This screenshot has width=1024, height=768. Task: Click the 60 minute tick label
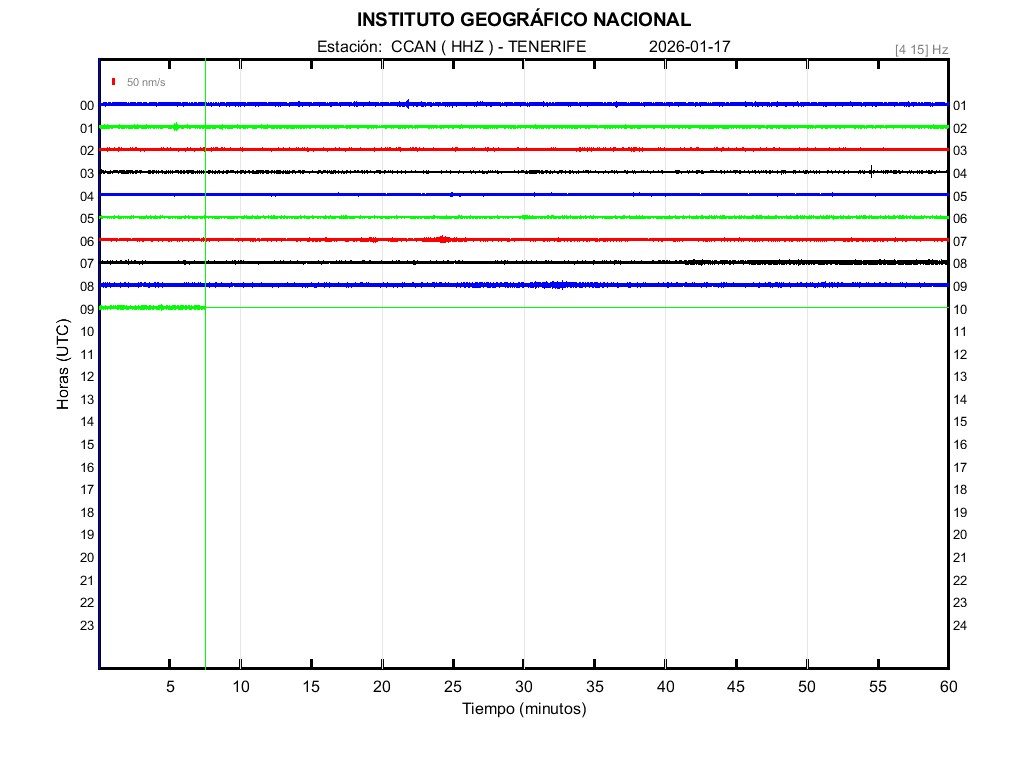(x=947, y=687)
